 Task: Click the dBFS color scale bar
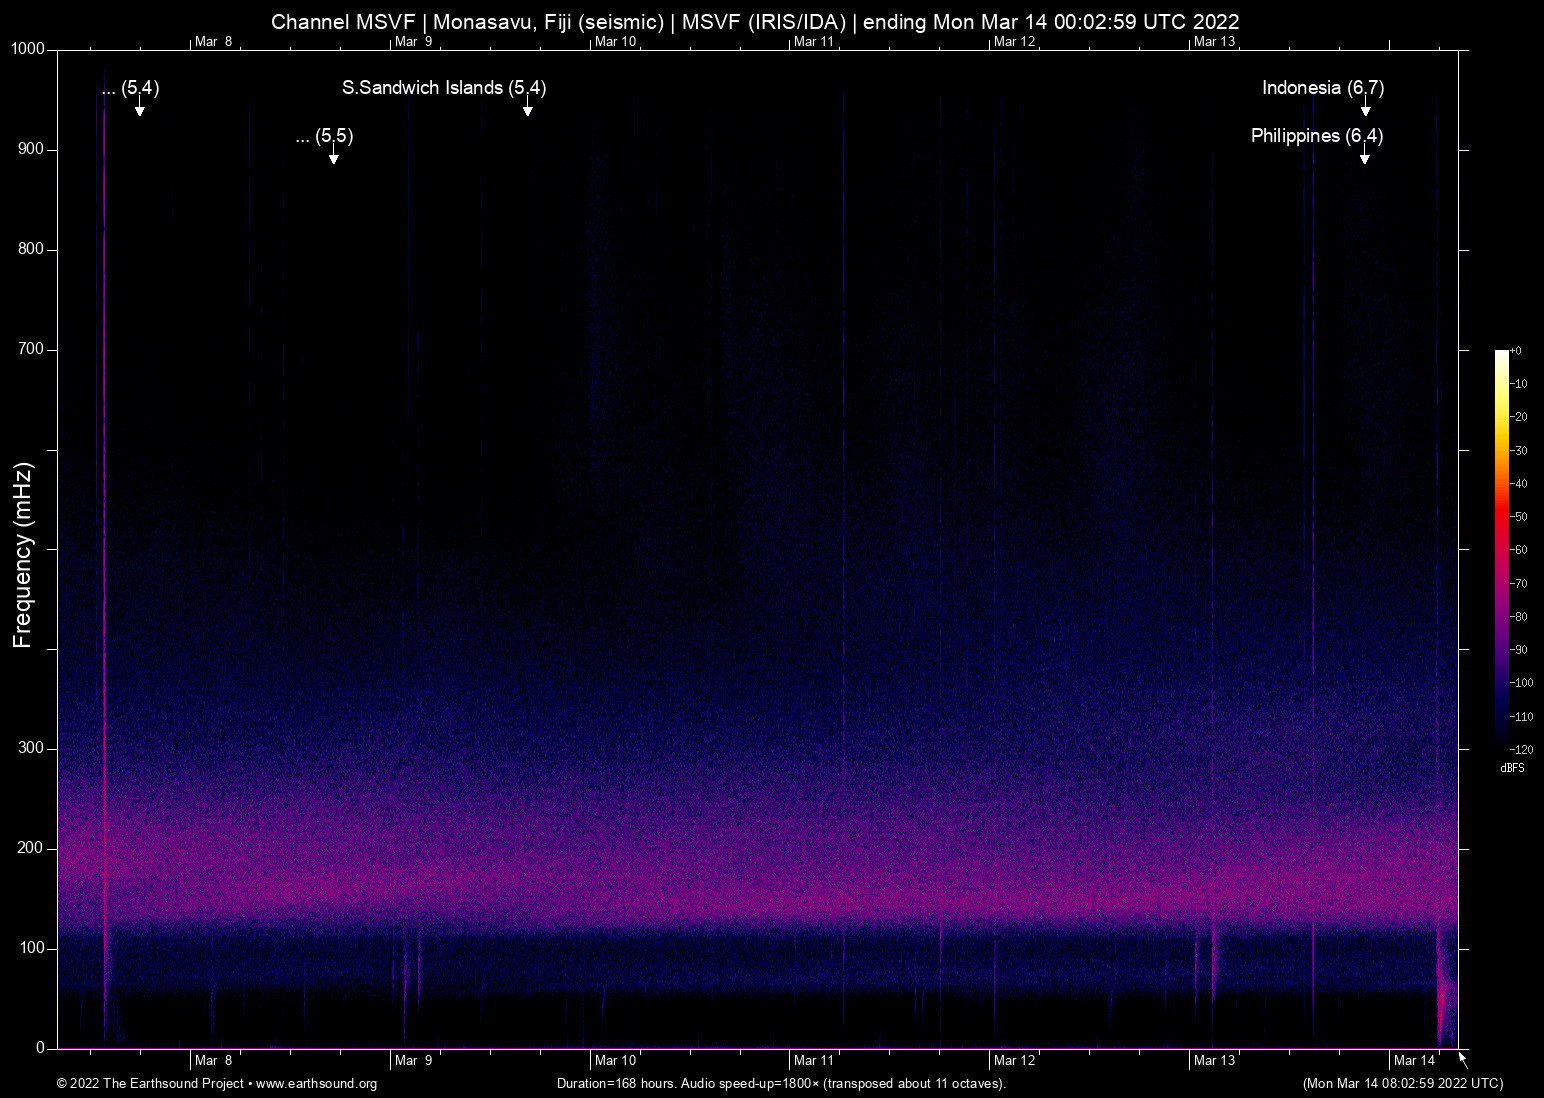[x=1501, y=548]
